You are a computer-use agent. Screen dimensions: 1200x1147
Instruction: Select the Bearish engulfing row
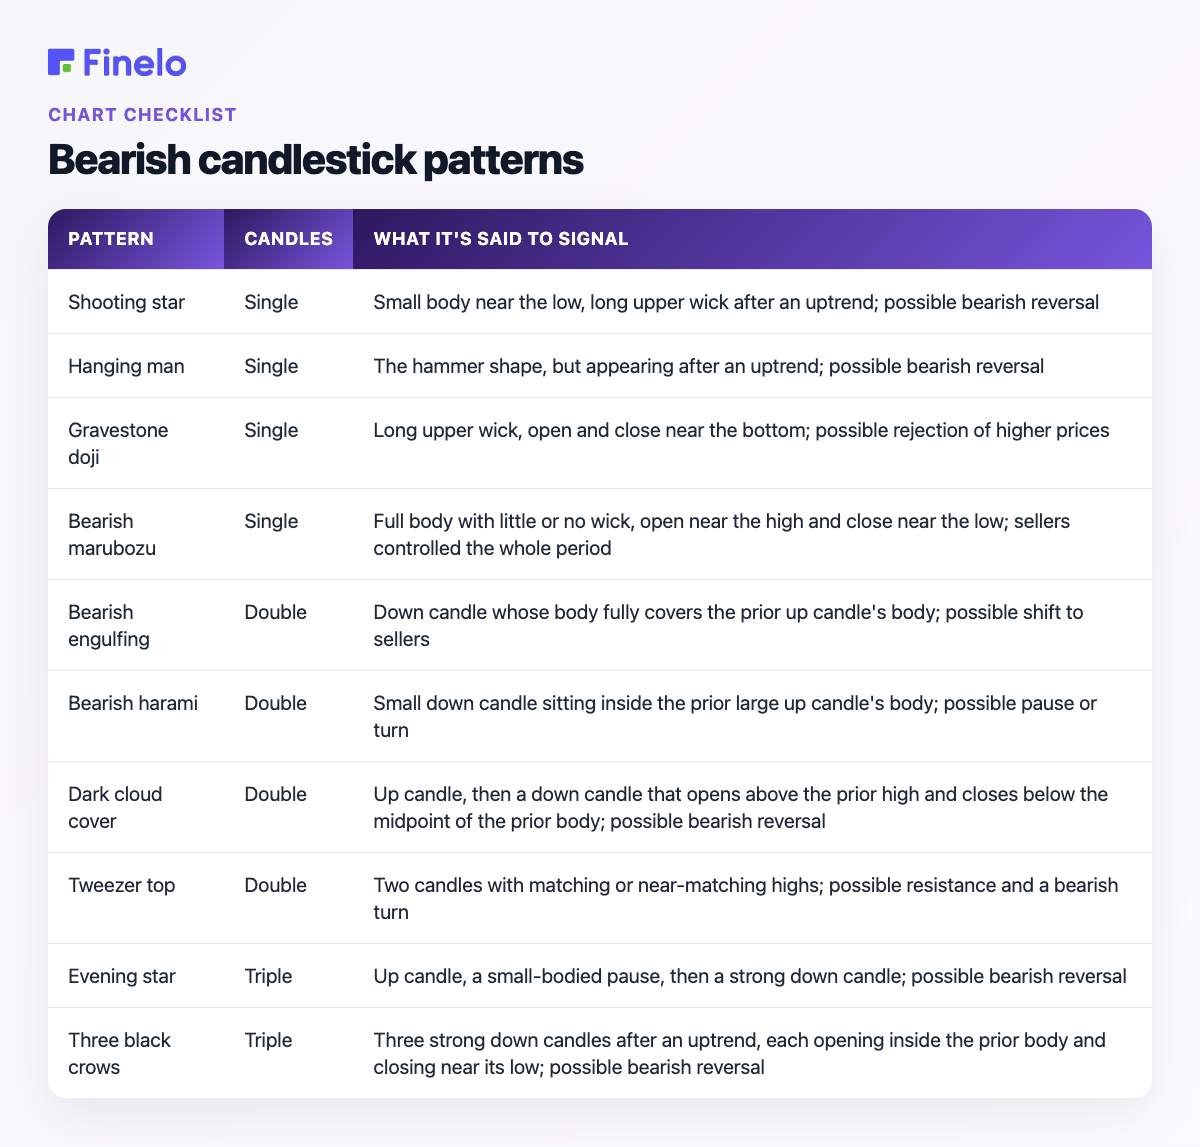coord(600,625)
